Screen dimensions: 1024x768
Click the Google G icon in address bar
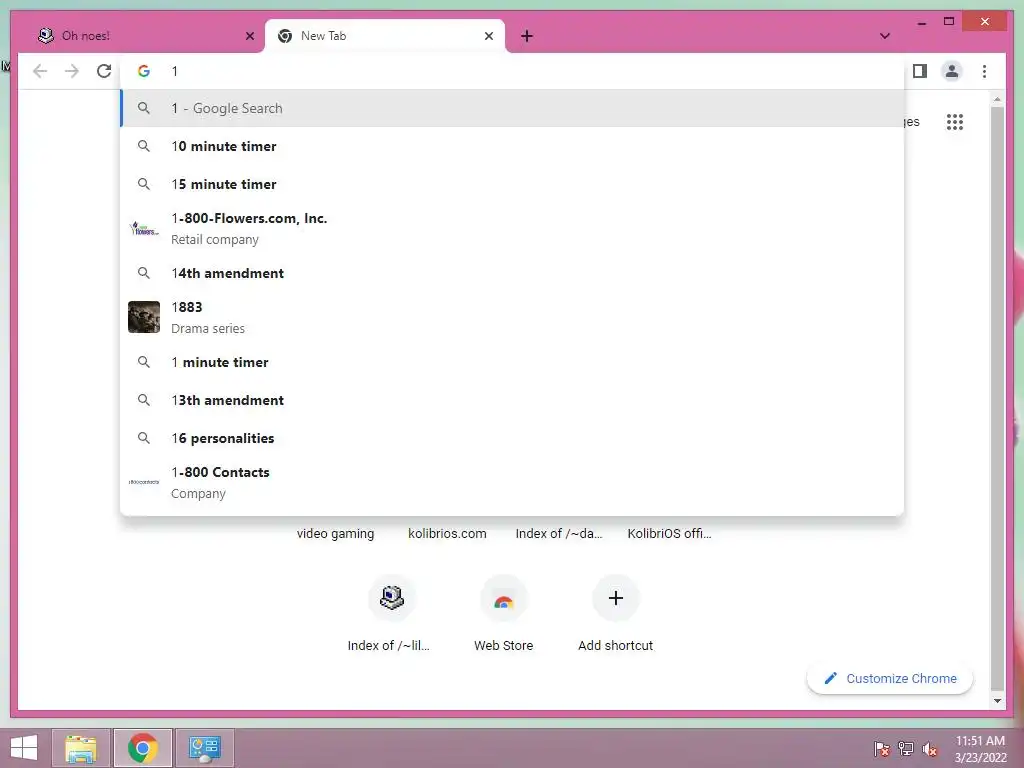pyautogui.click(x=144, y=71)
